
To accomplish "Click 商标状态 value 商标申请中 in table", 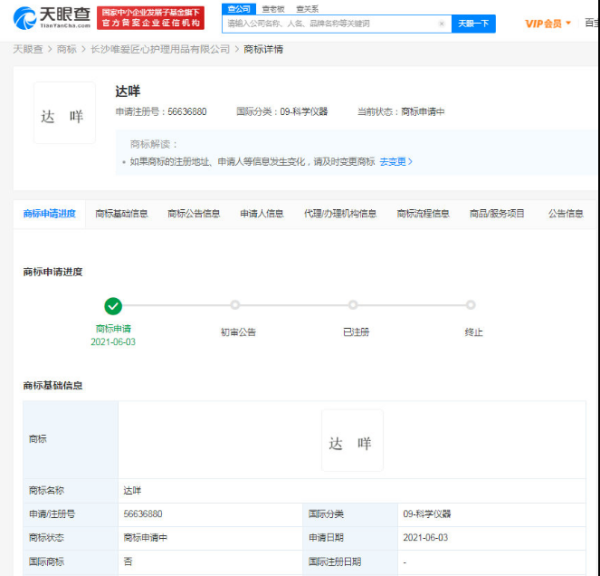I will coord(145,538).
